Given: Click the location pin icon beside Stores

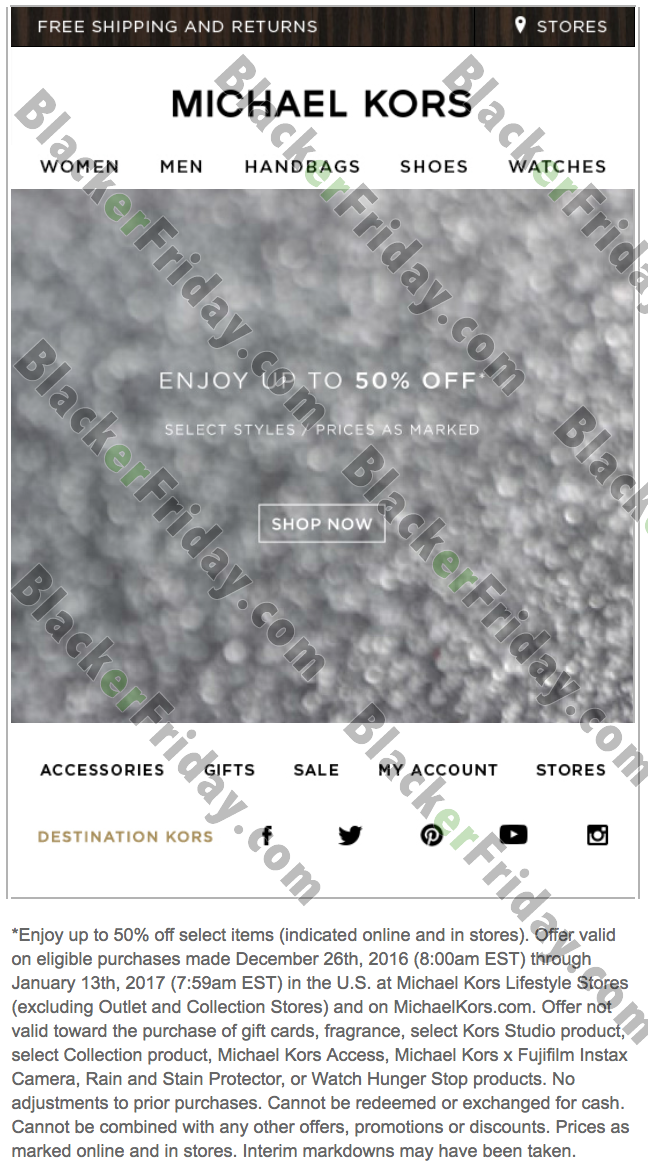Looking at the screenshot, I should (x=520, y=25).
